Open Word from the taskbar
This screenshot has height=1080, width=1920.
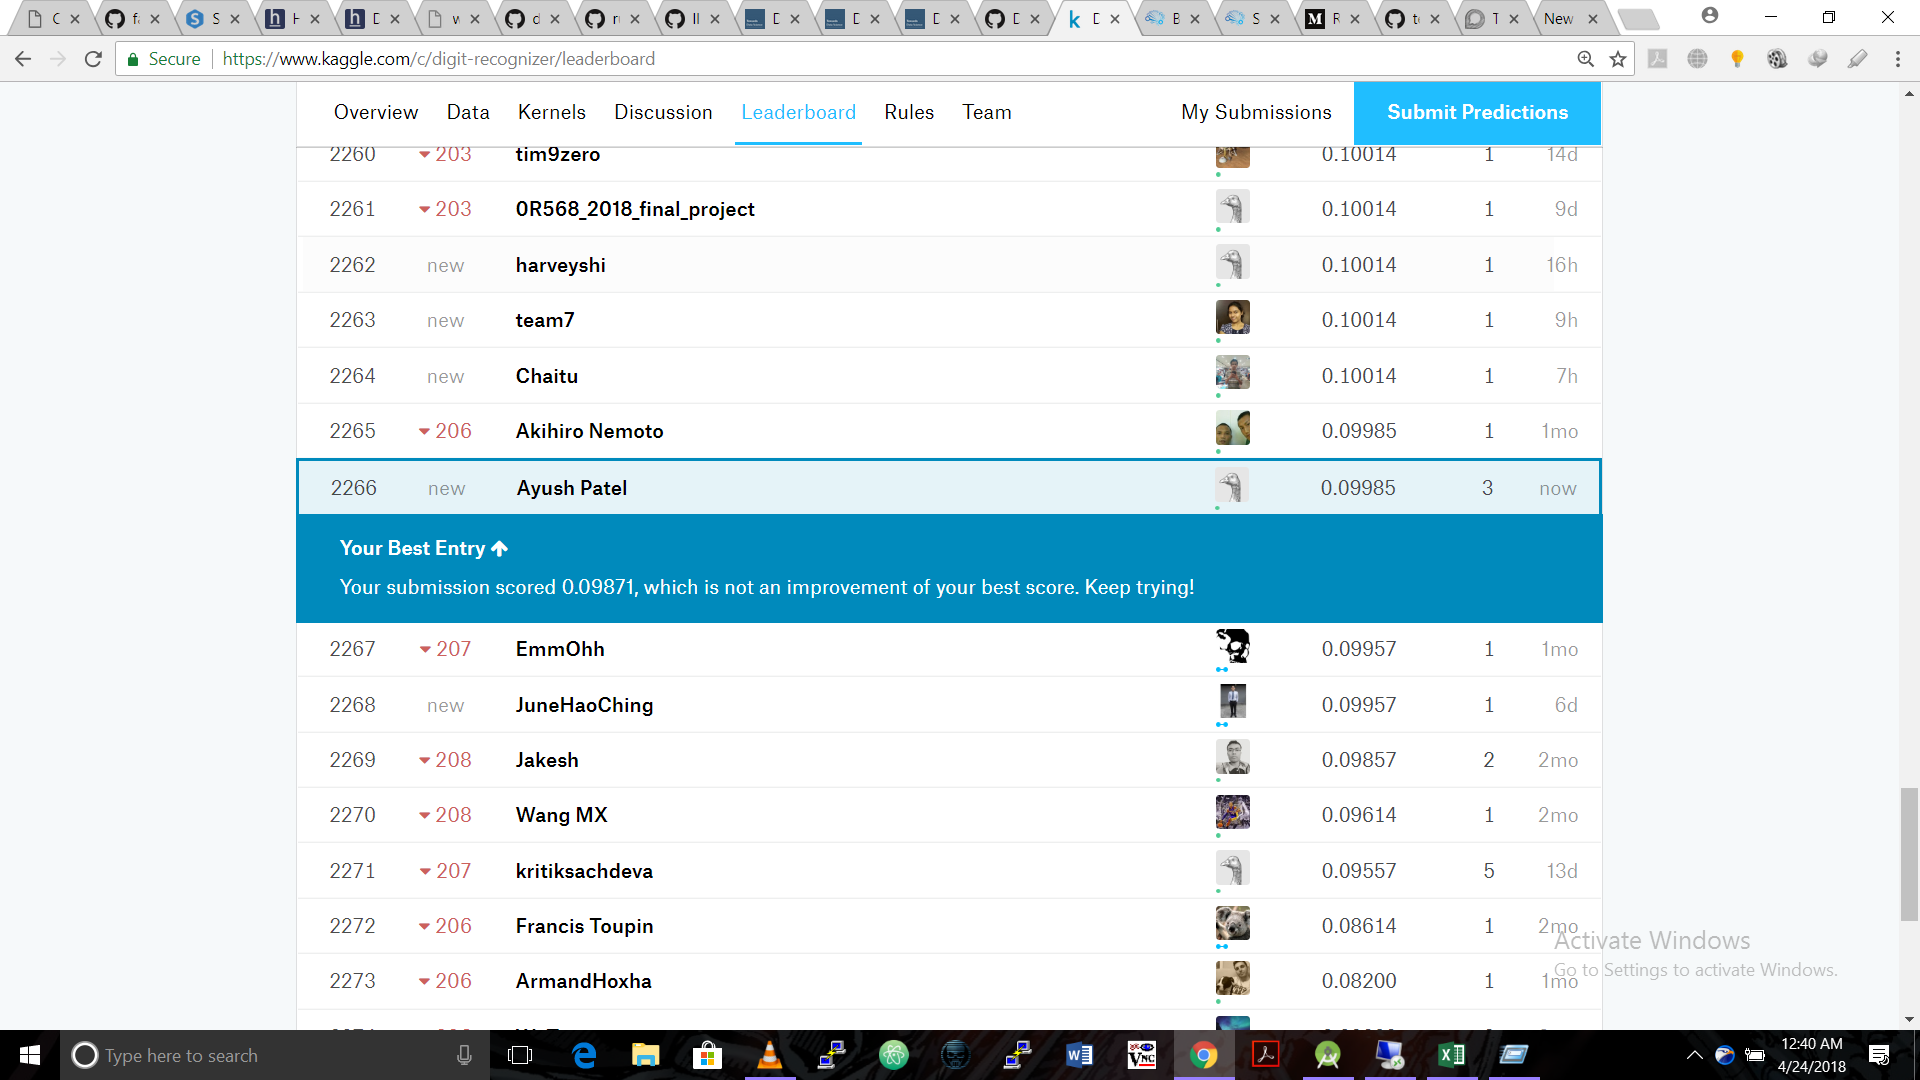point(1079,1055)
